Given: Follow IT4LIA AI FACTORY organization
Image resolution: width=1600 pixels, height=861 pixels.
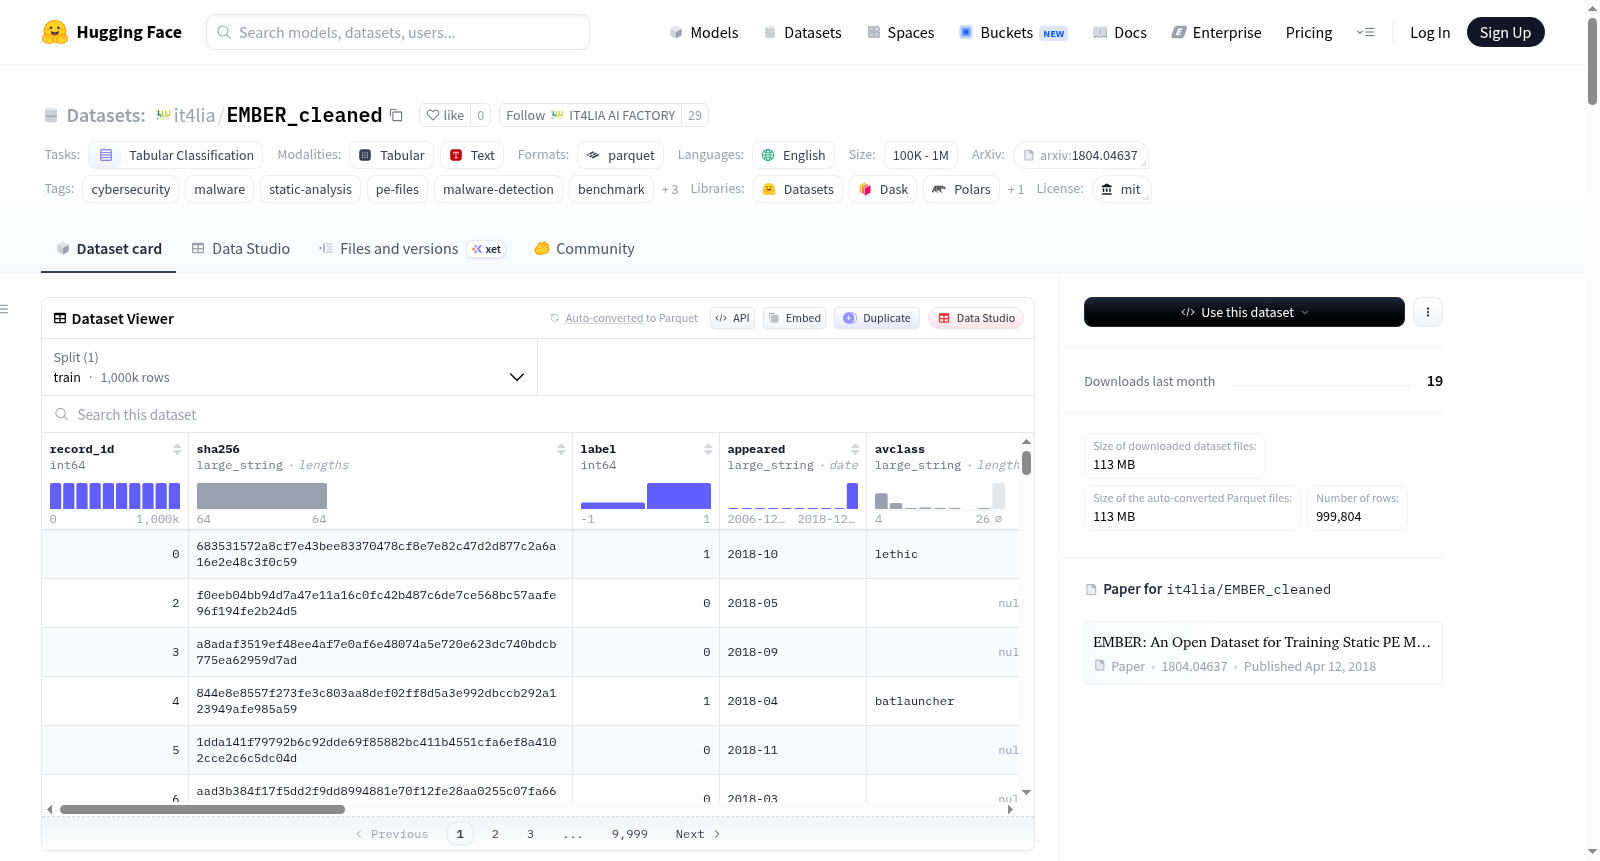Looking at the screenshot, I should 591,115.
